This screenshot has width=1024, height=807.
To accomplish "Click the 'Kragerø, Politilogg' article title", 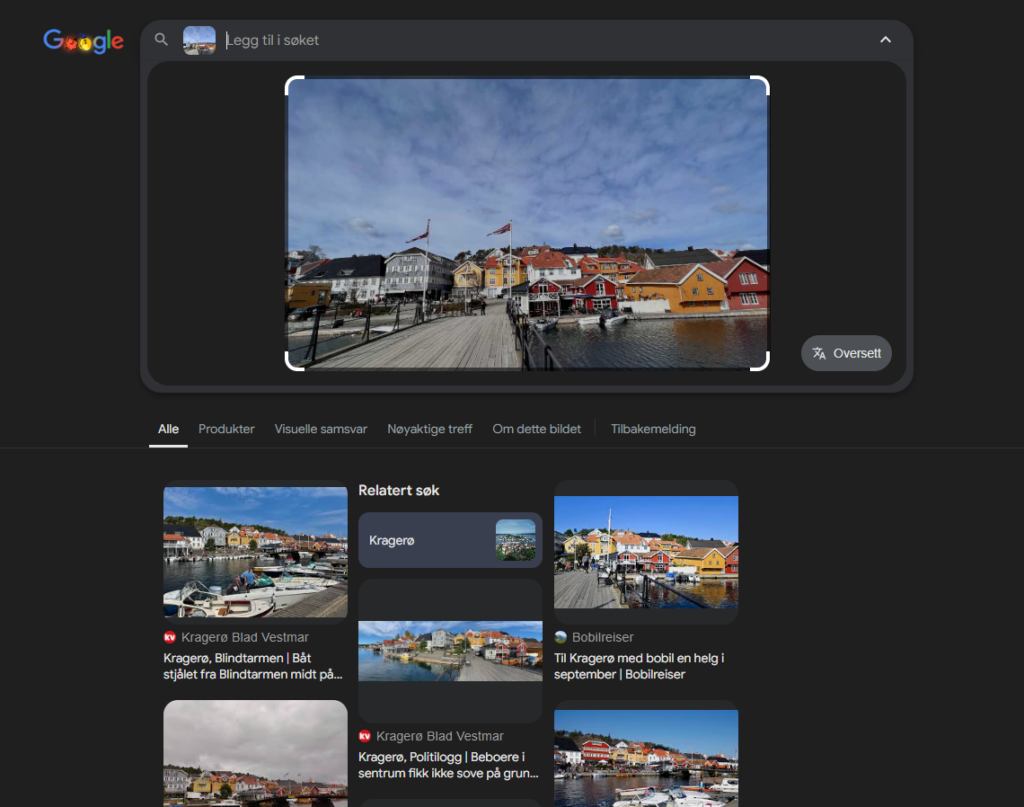I will pos(448,765).
